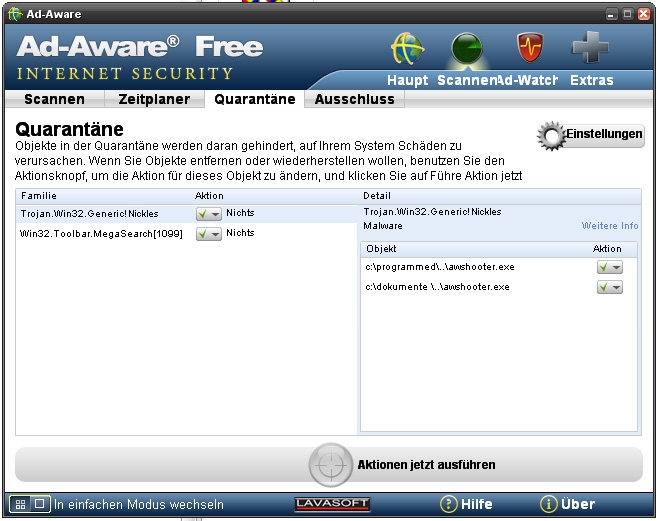Click the Detail column header

[x=377, y=196]
